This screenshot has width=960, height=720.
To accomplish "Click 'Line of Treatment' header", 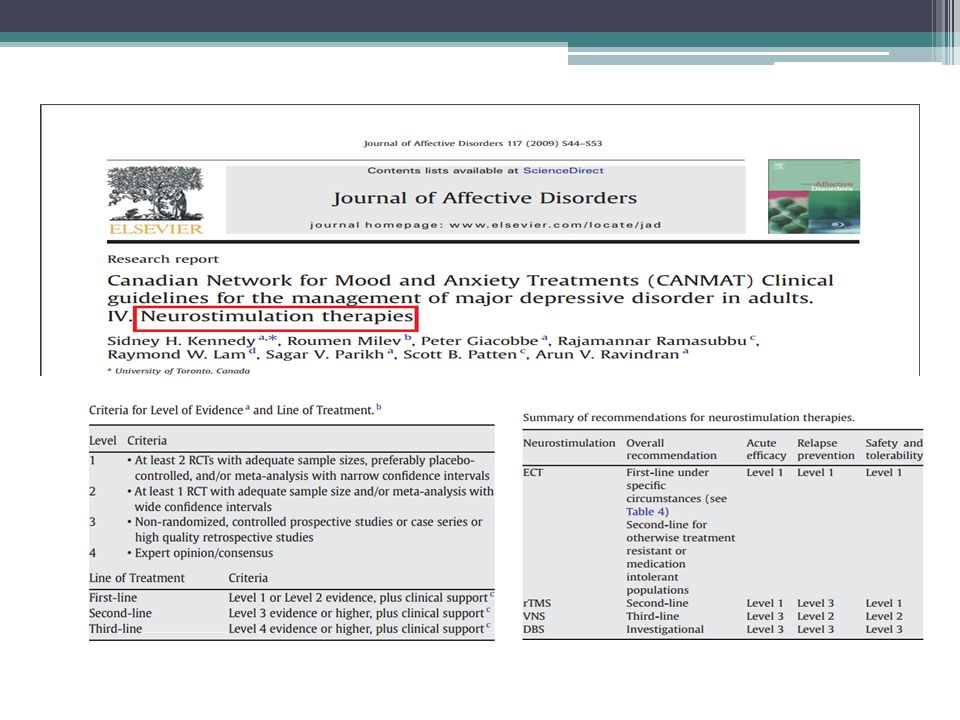I will click(137, 578).
